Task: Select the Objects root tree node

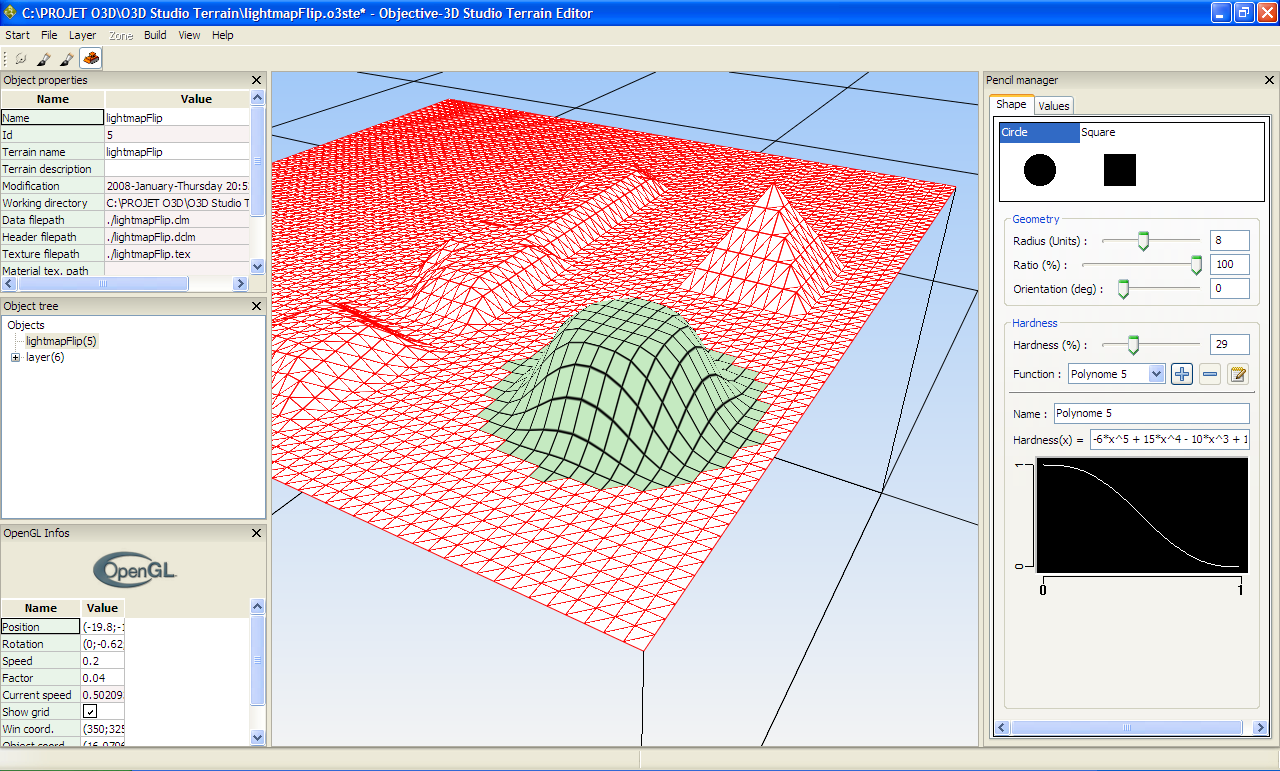Action: [x=26, y=325]
